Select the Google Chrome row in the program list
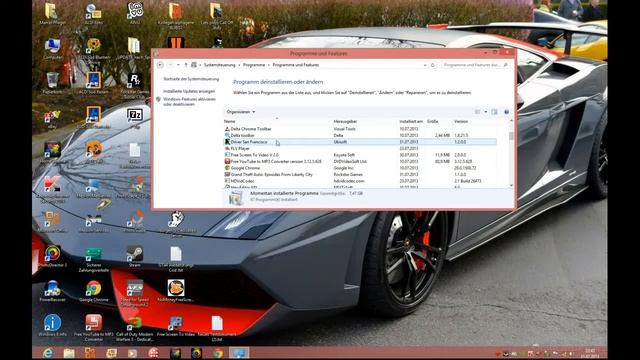The width and height of the screenshot is (640, 360). [360, 168]
